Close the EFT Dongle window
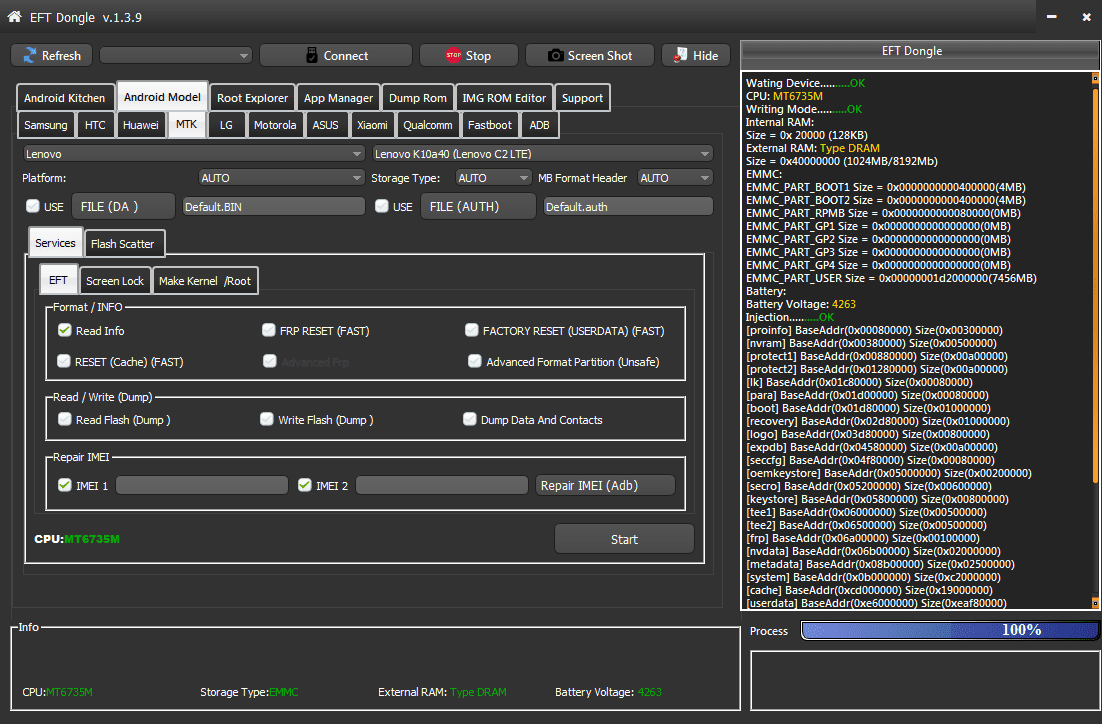Screen dimensions: 1102x724 [1086, 17]
